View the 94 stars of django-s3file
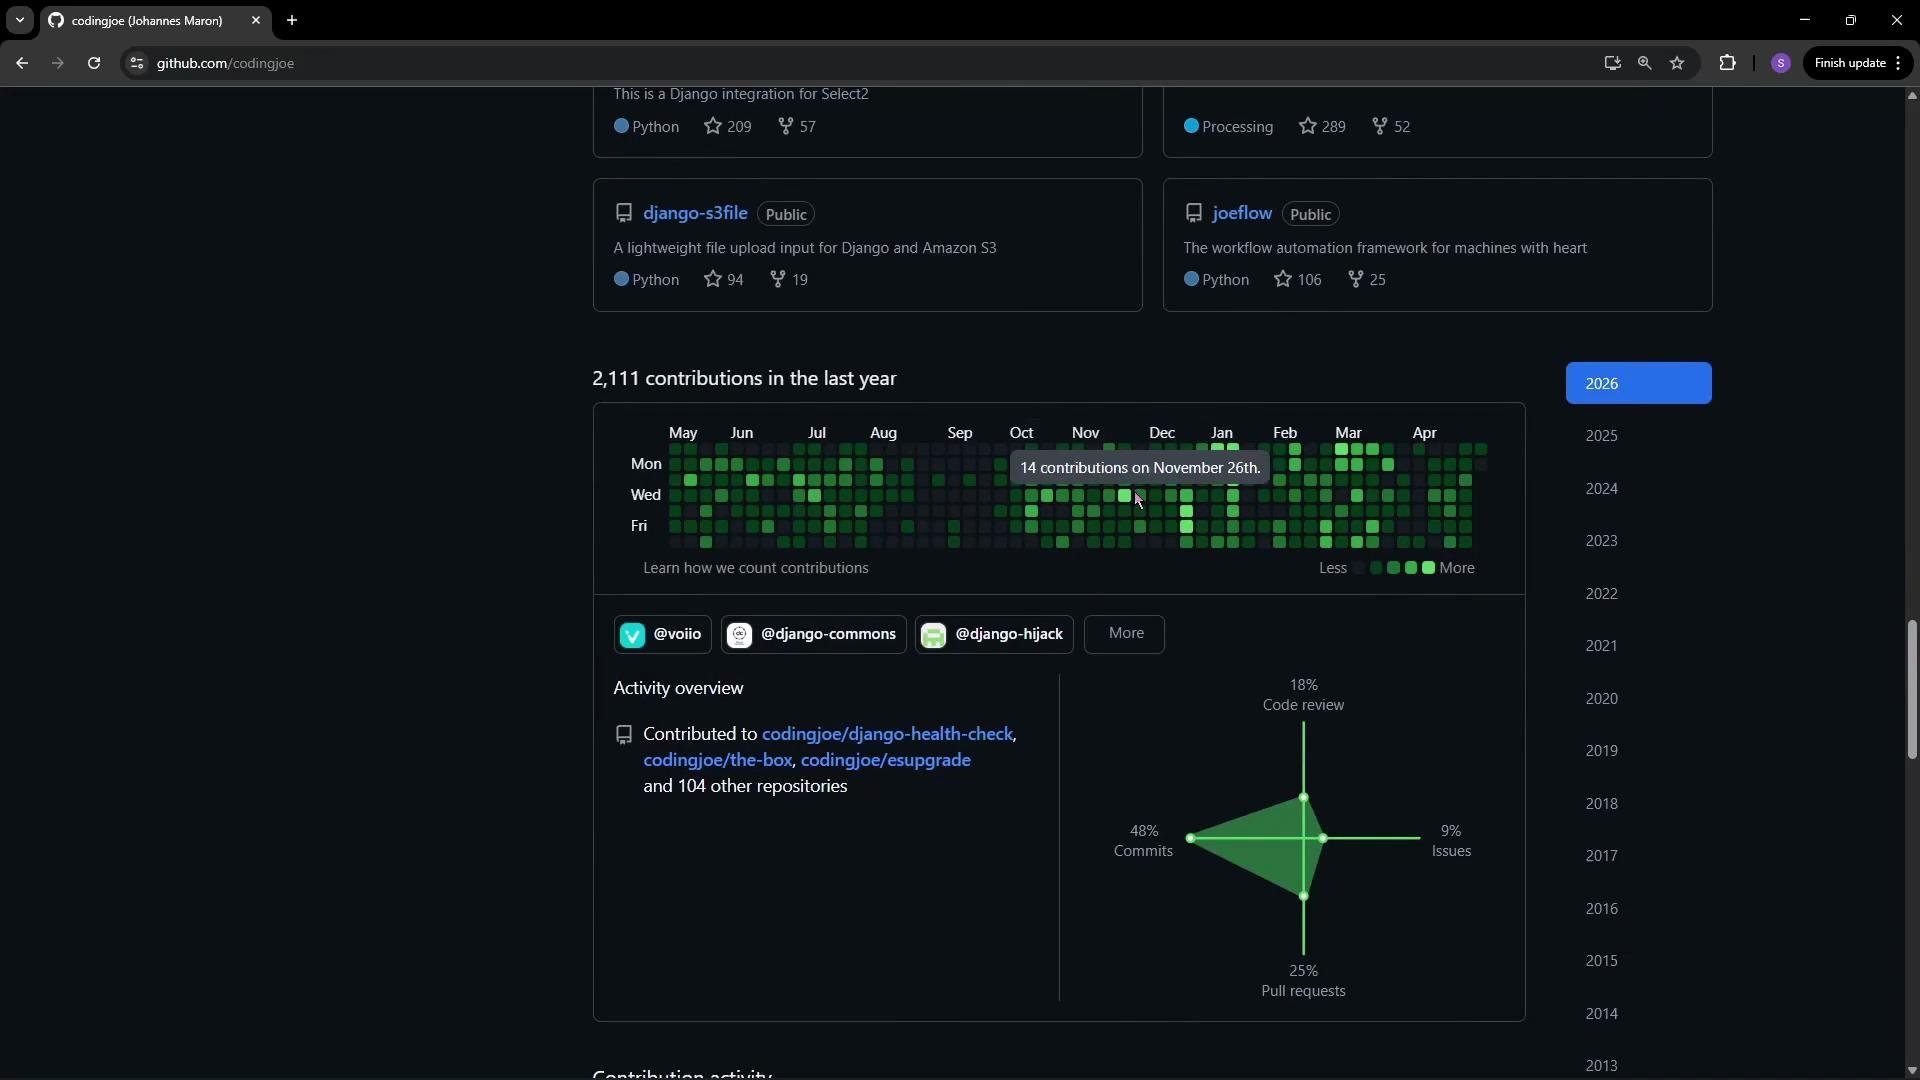This screenshot has width=1920, height=1080. [x=724, y=280]
